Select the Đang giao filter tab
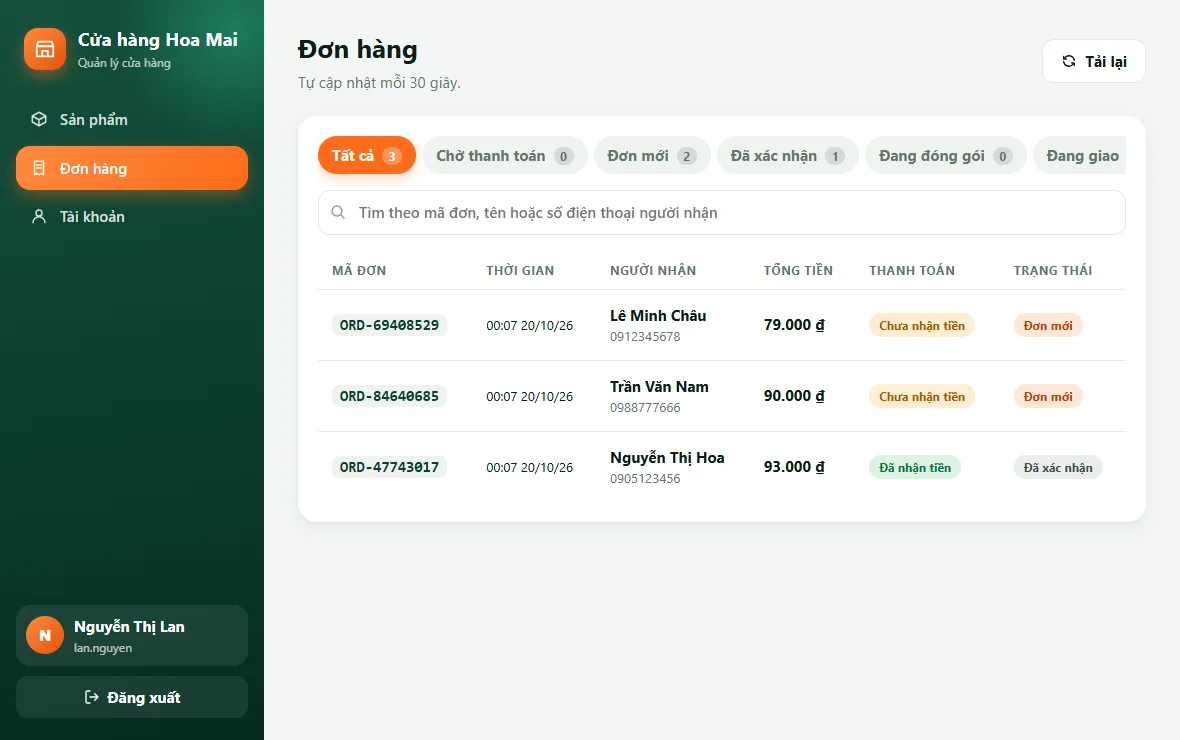This screenshot has width=1180, height=740. pos(1081,155)
